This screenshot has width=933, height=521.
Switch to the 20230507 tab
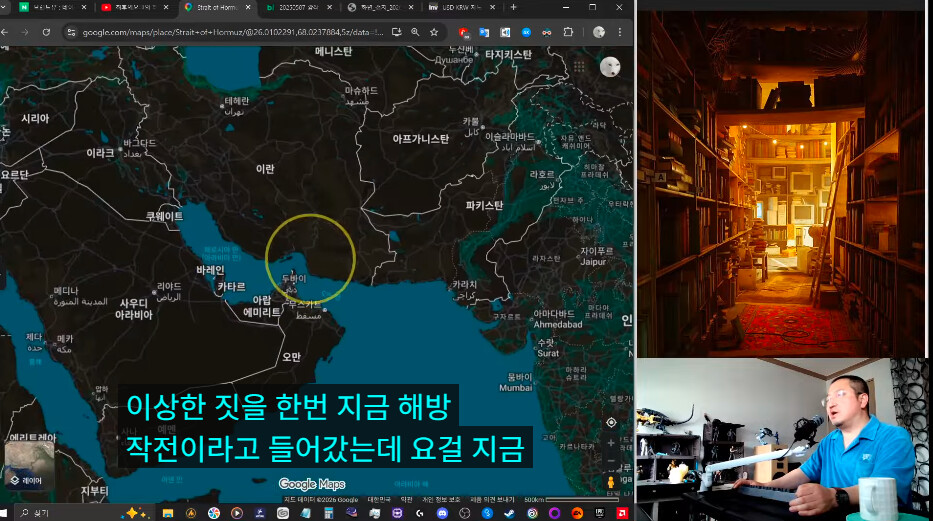point(298,7)
